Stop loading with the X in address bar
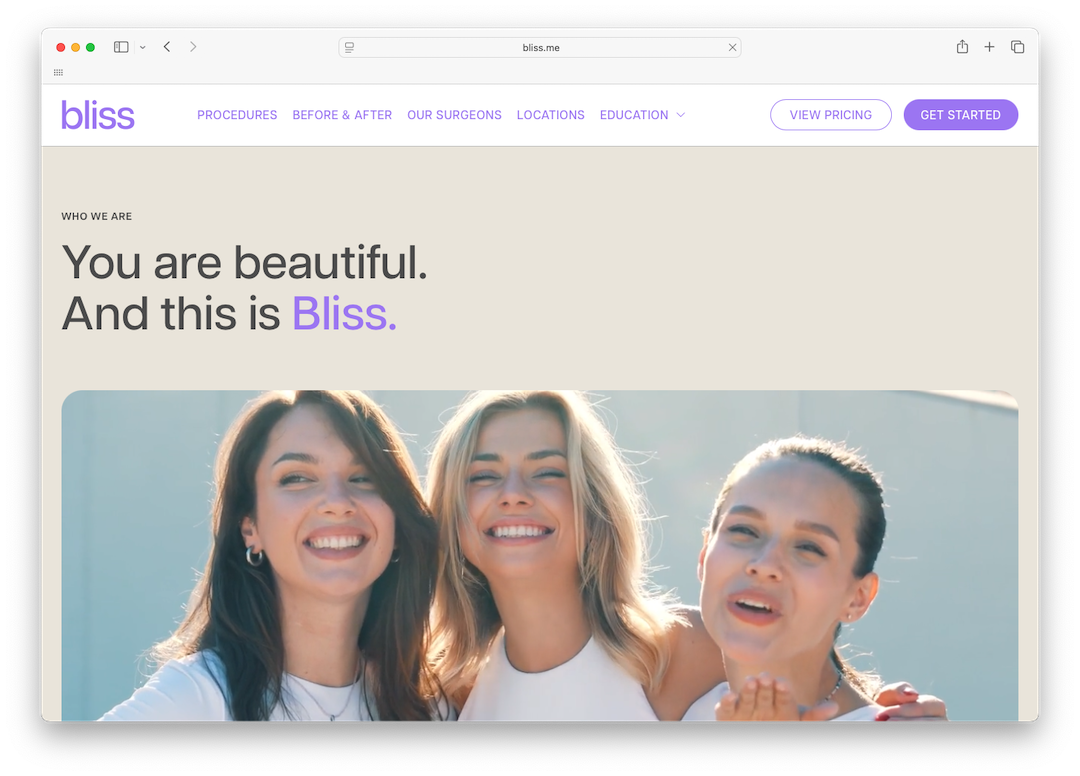The height and width of the screenshot is (776, 1080). [732, 48]
